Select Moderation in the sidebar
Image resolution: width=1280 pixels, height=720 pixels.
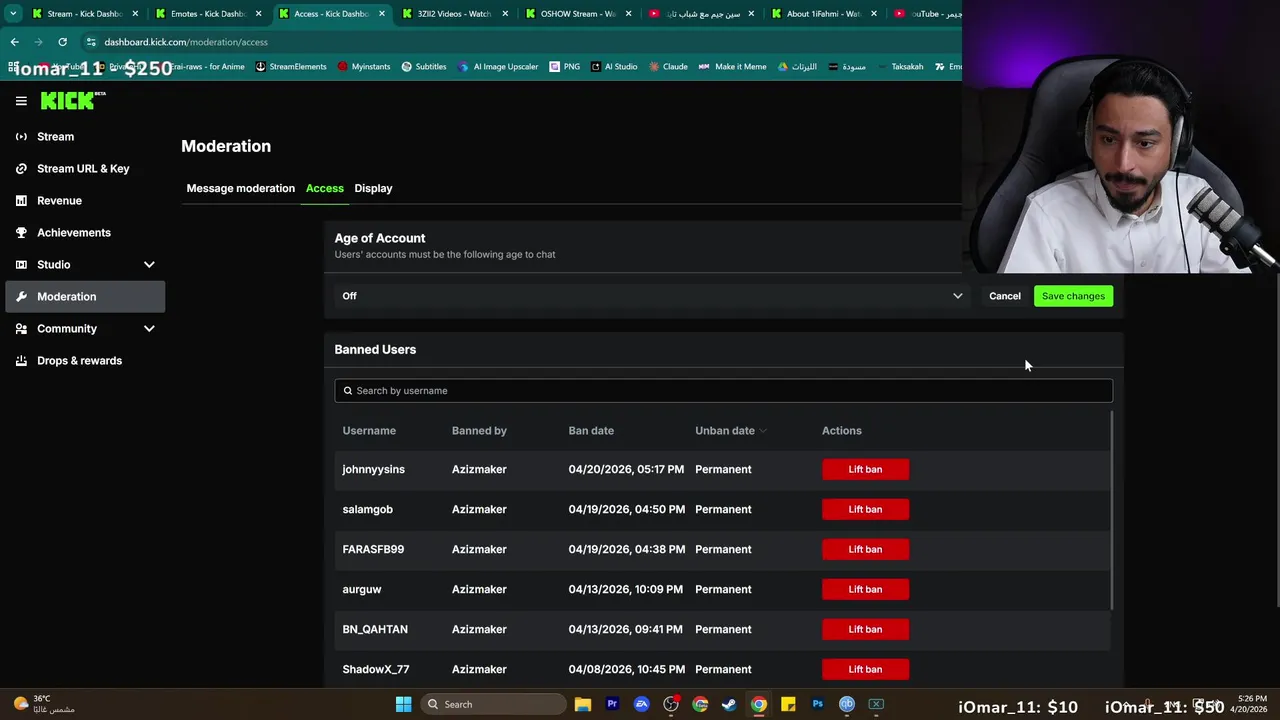85,296
